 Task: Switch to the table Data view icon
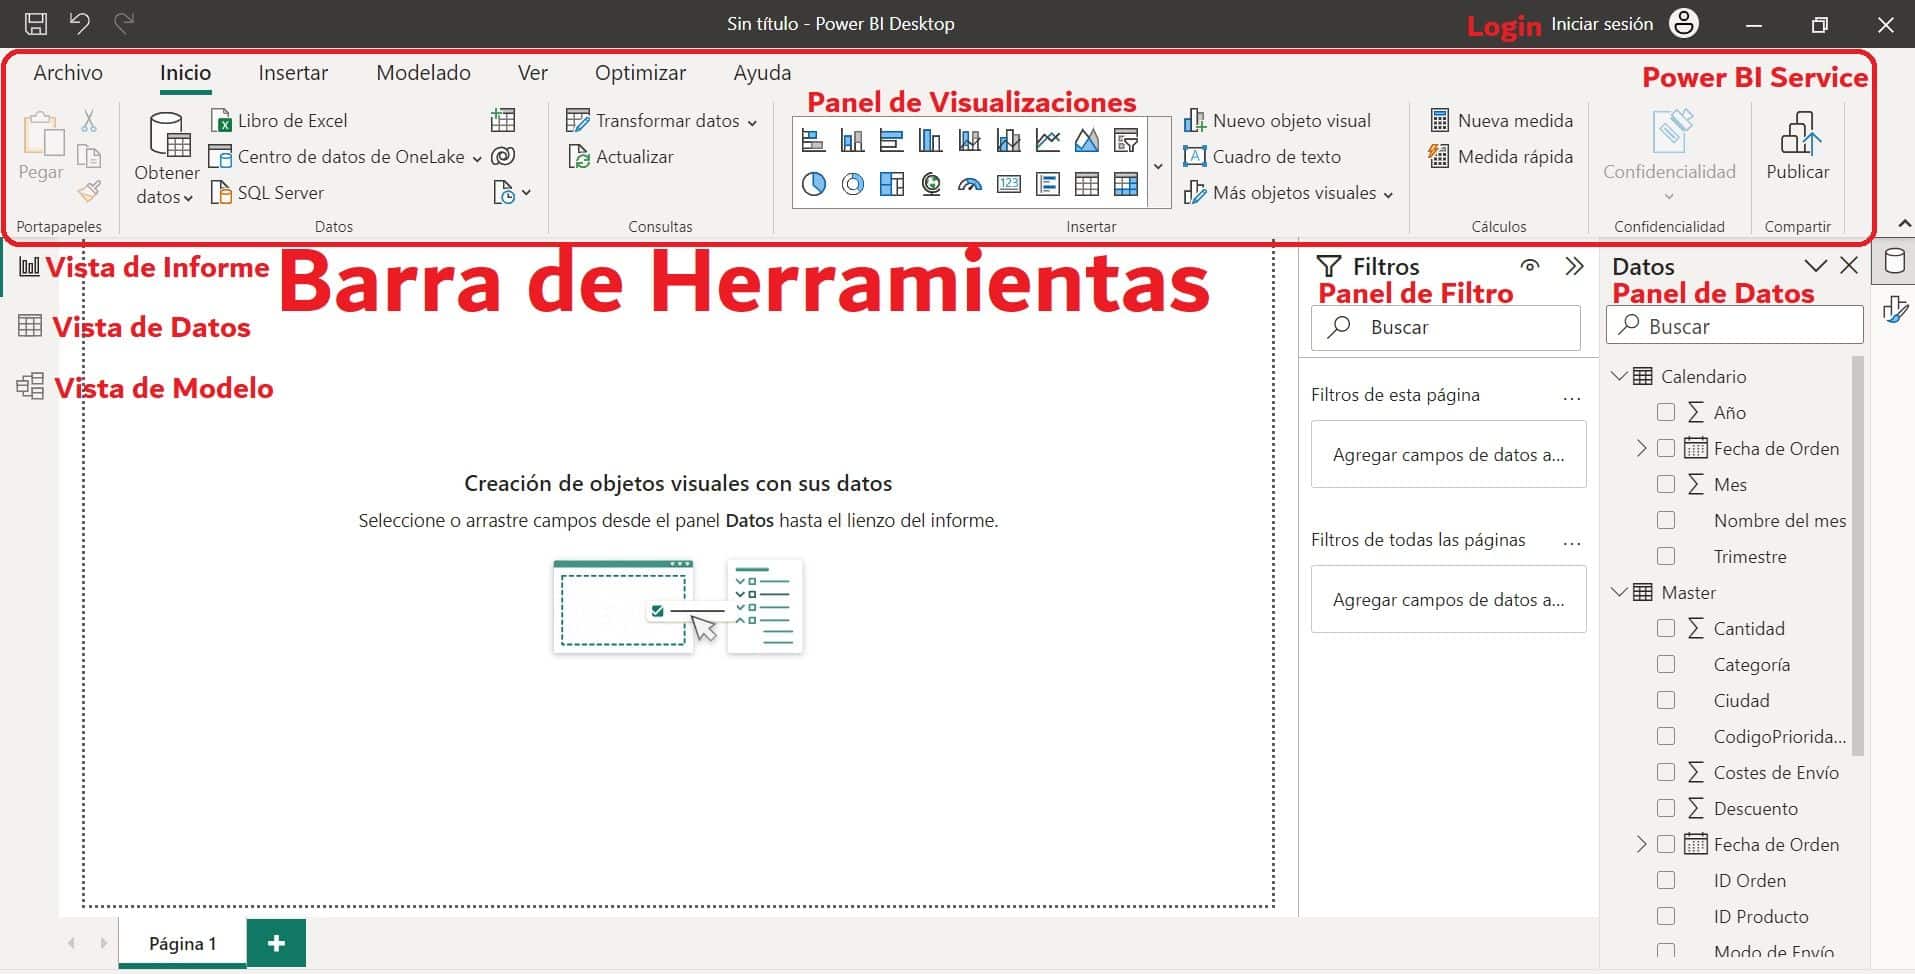[30, 326]
